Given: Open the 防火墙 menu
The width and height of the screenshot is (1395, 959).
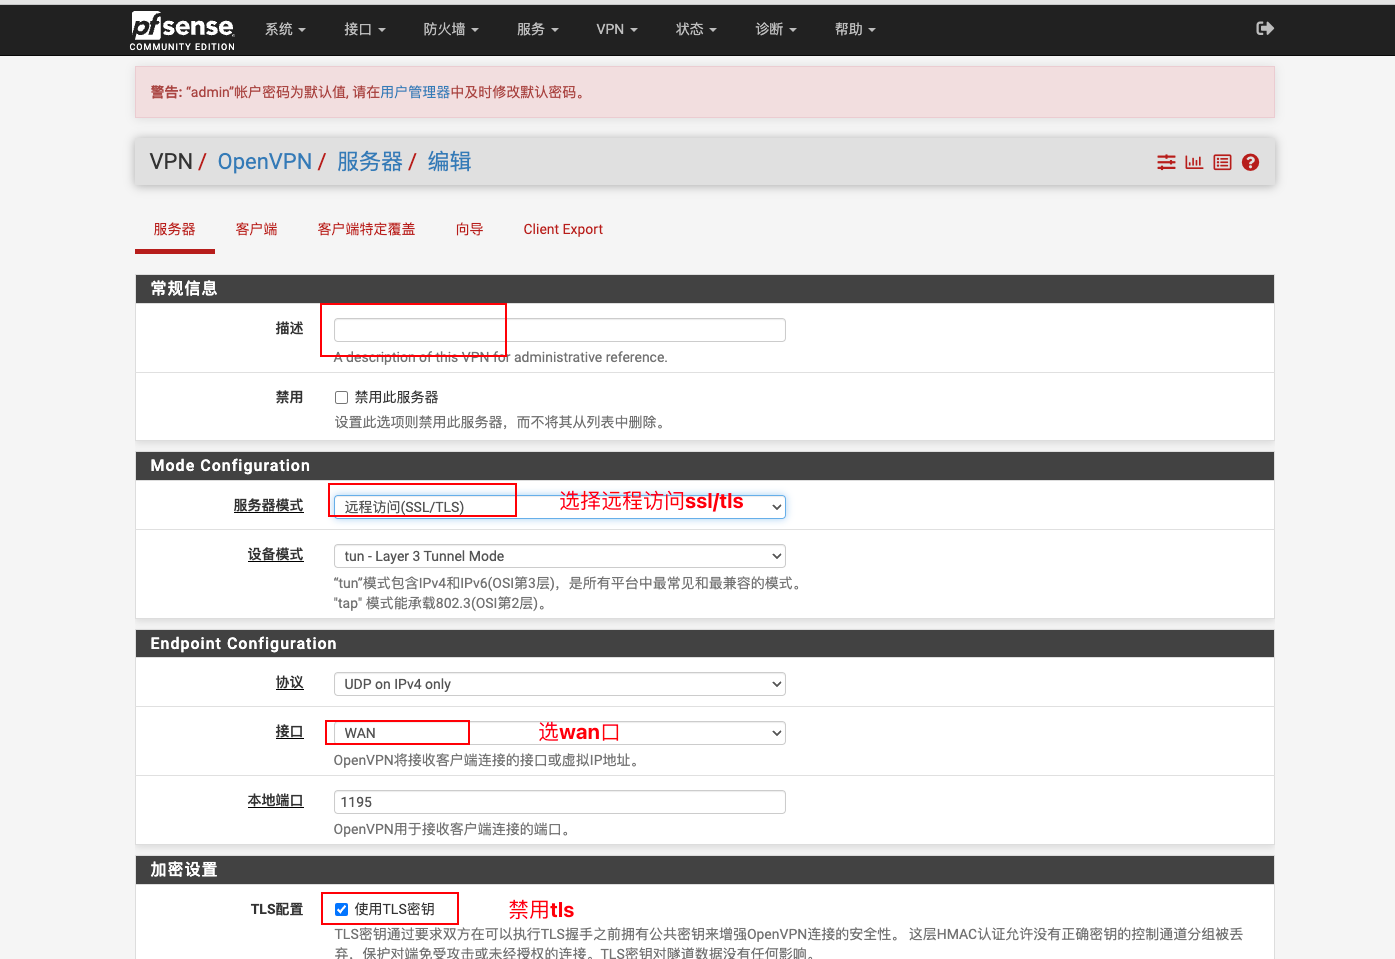Looking at the screenshot, I should pos(450,29).
